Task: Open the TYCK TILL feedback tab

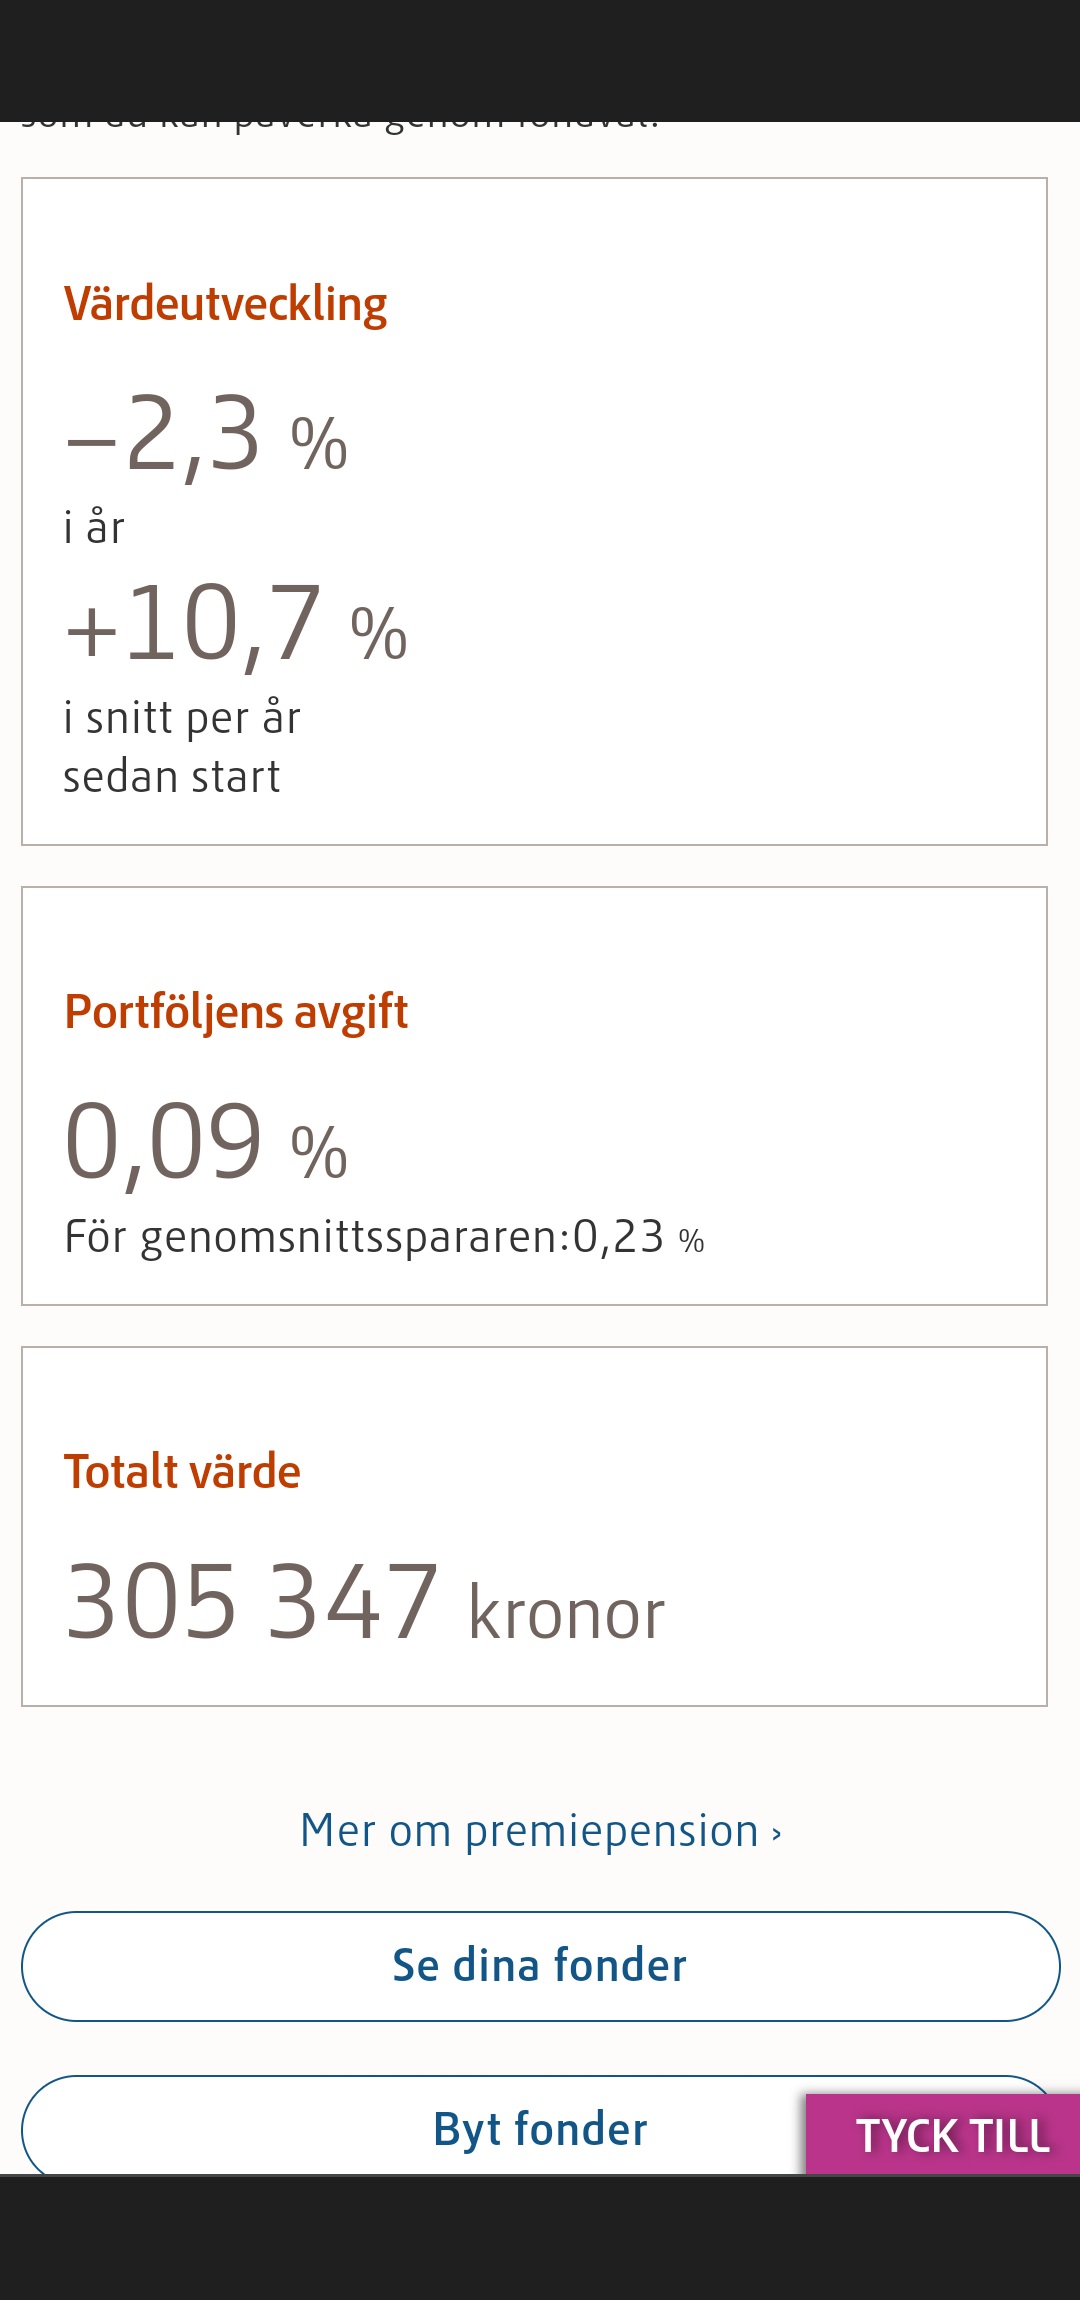Action: tap(951, 2136)
